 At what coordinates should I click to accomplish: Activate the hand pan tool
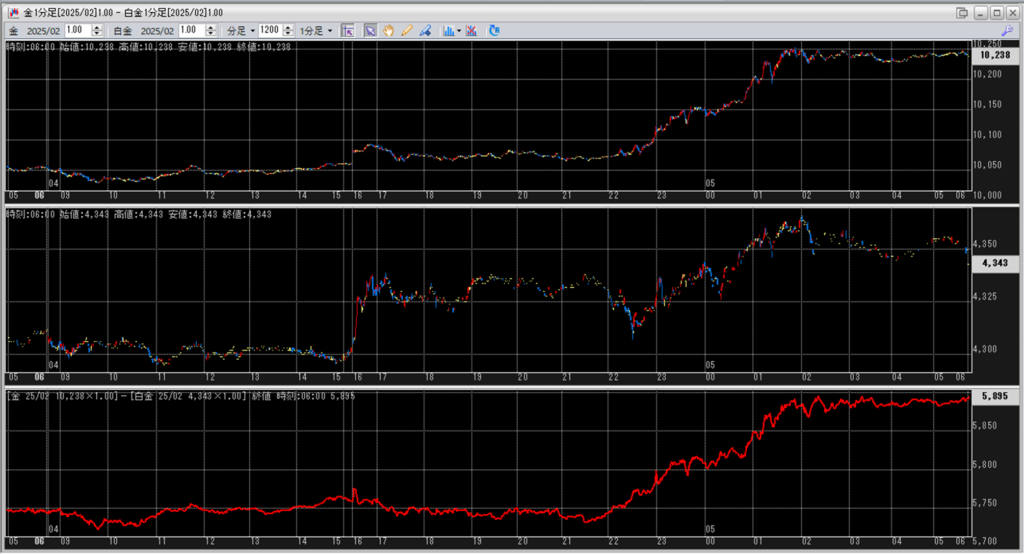(388, 31)
